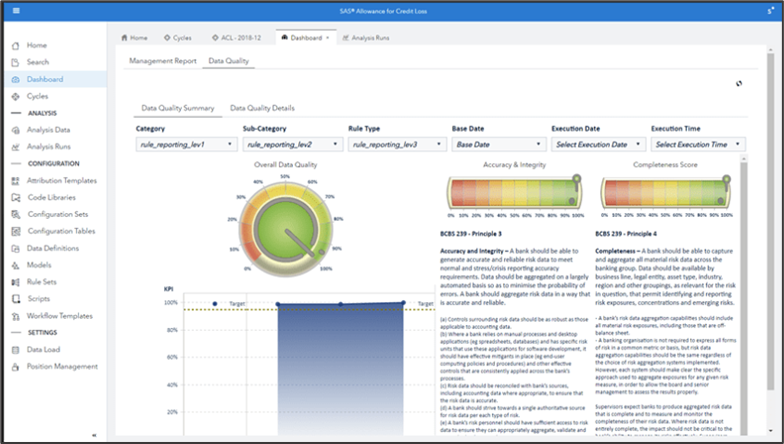Click the Overall Data Quality dial gauge

point(285,232)
